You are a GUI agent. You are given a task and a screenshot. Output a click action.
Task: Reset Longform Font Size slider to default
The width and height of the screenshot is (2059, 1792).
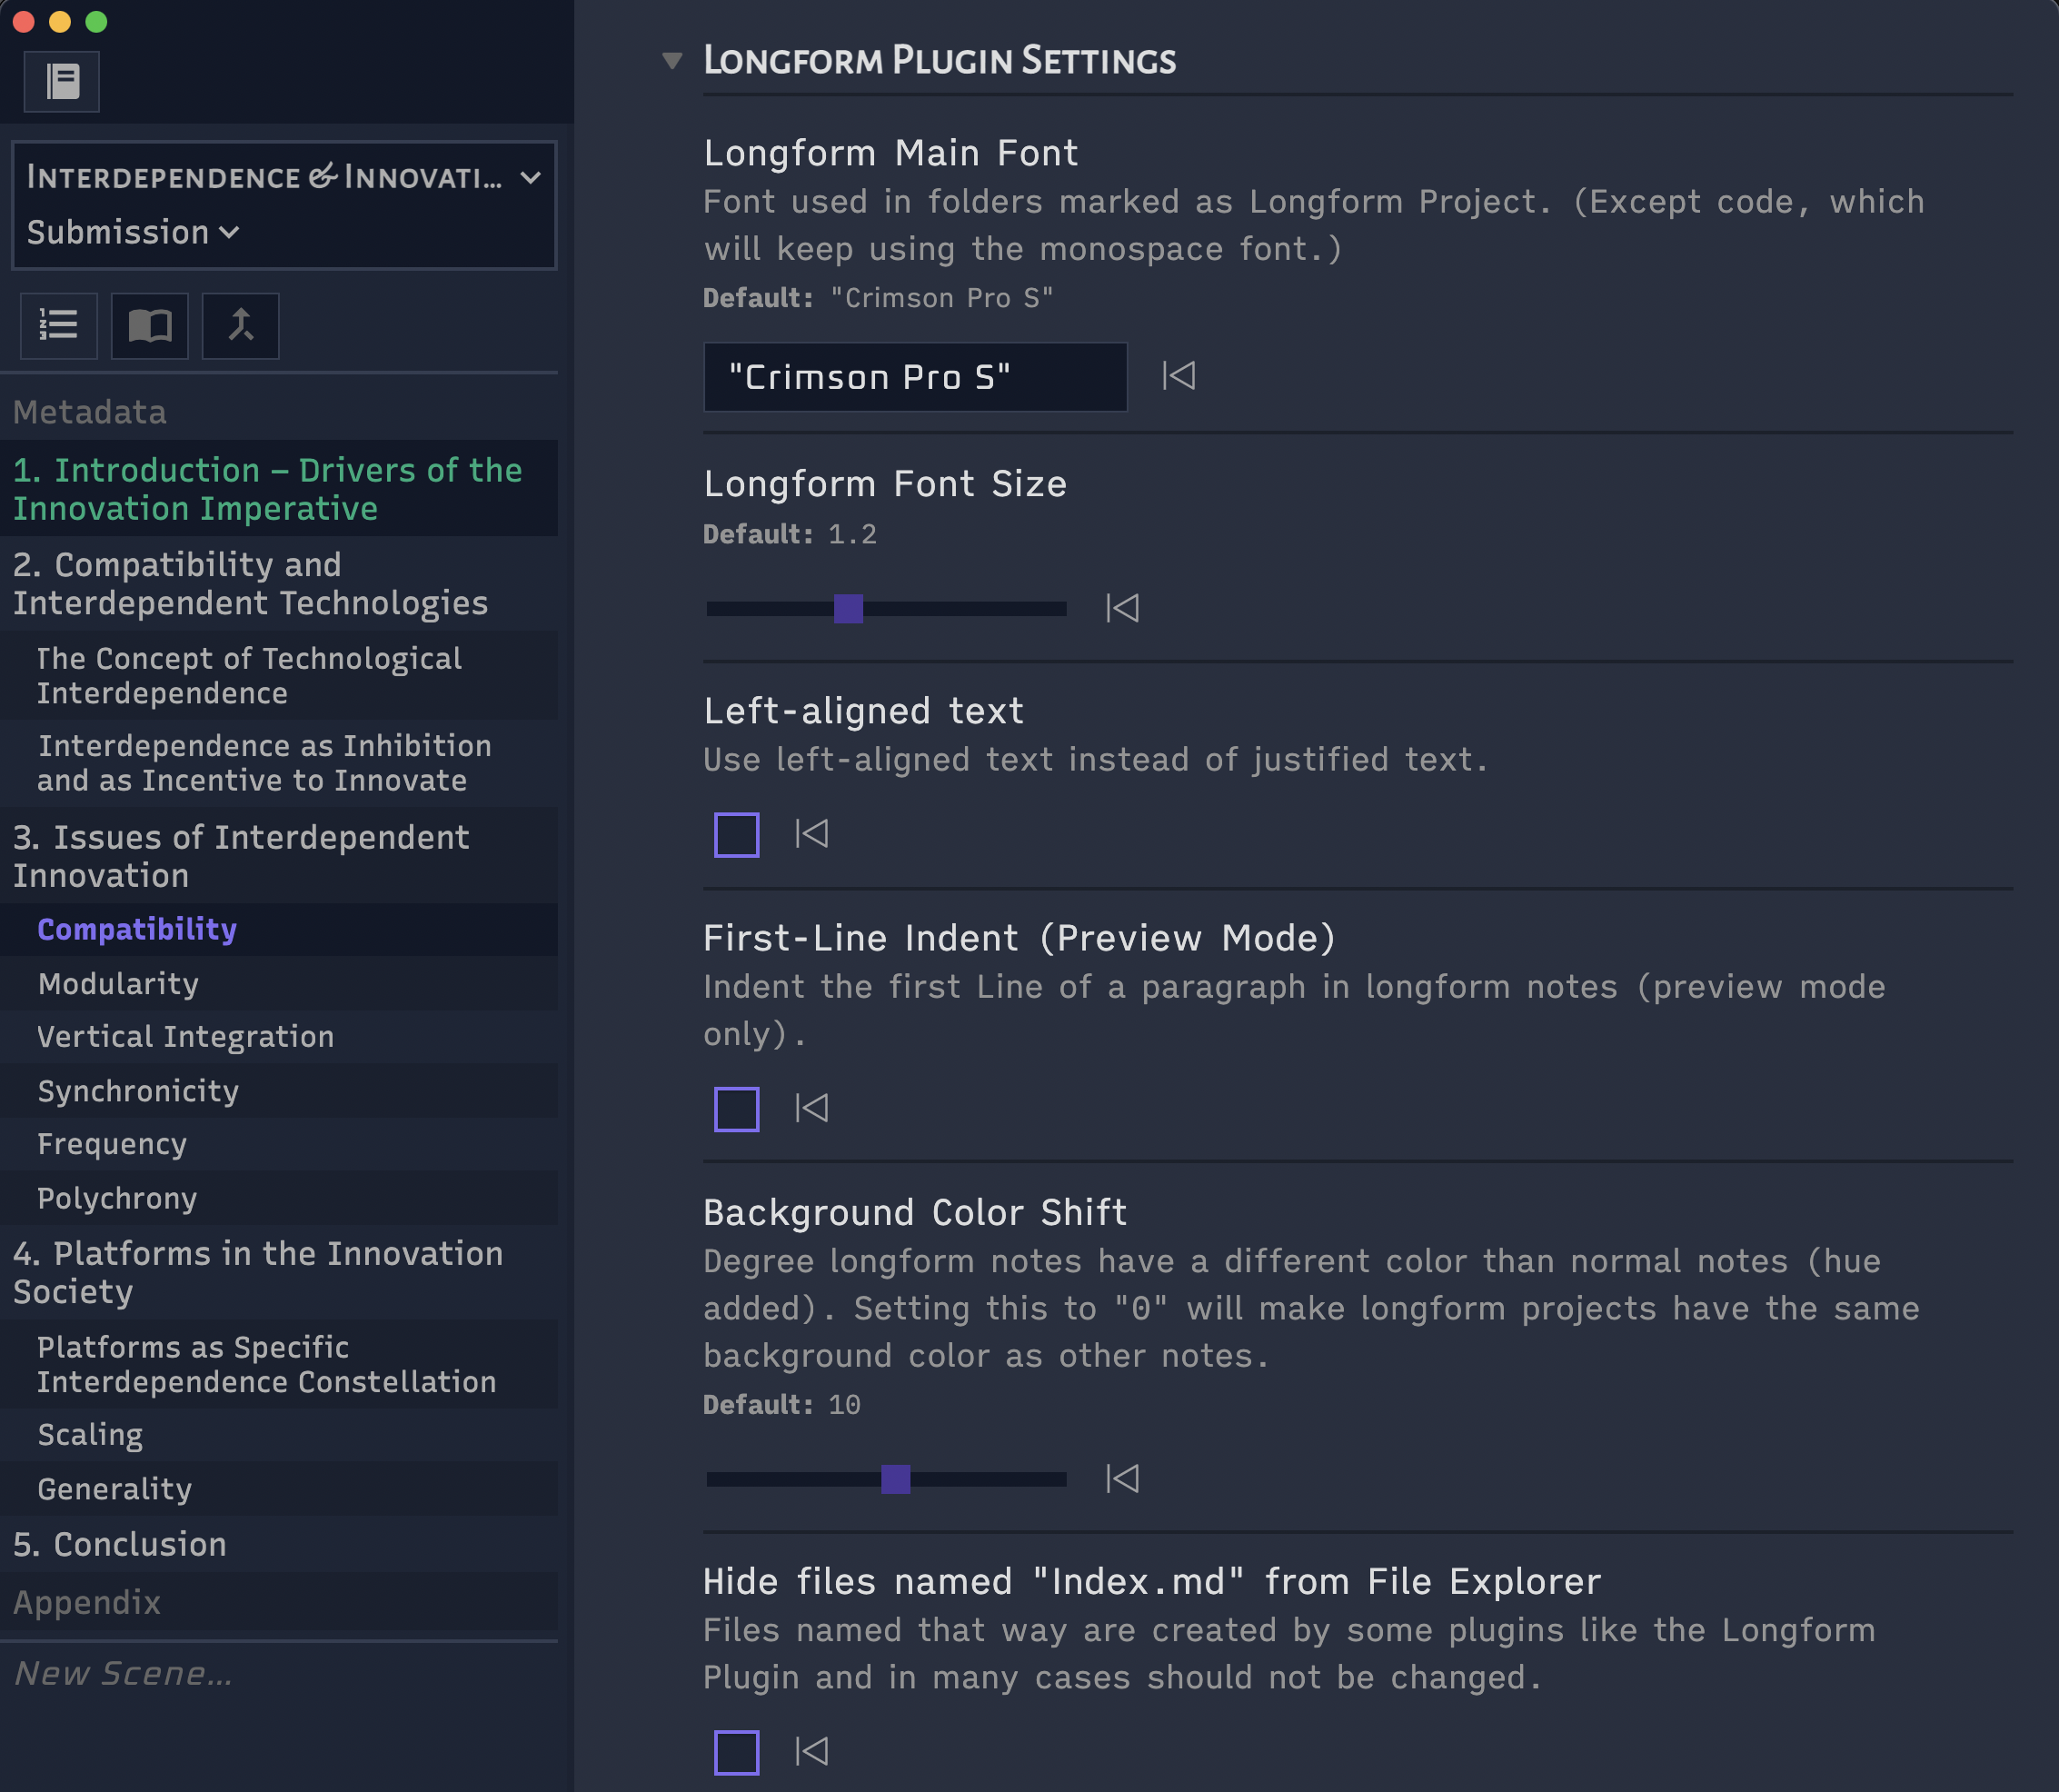point(1122,608)
